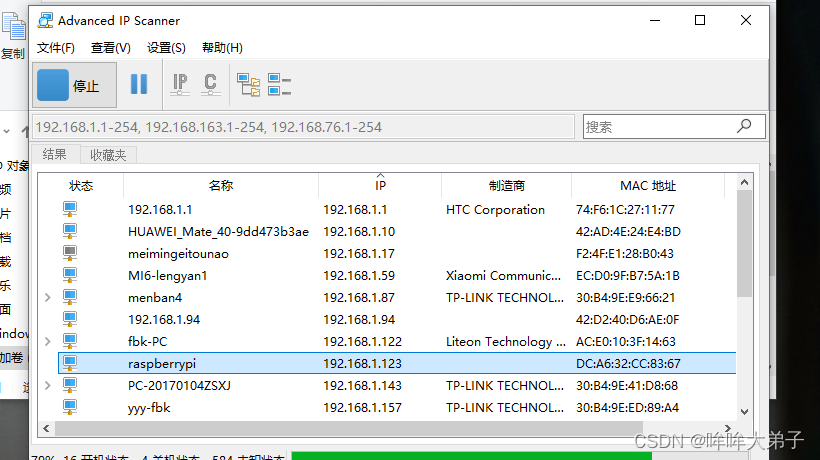Image resolution: width=820 pixels, height=460 pixels.
Task: Expand the menban4 row
Action: coord(48,297)
